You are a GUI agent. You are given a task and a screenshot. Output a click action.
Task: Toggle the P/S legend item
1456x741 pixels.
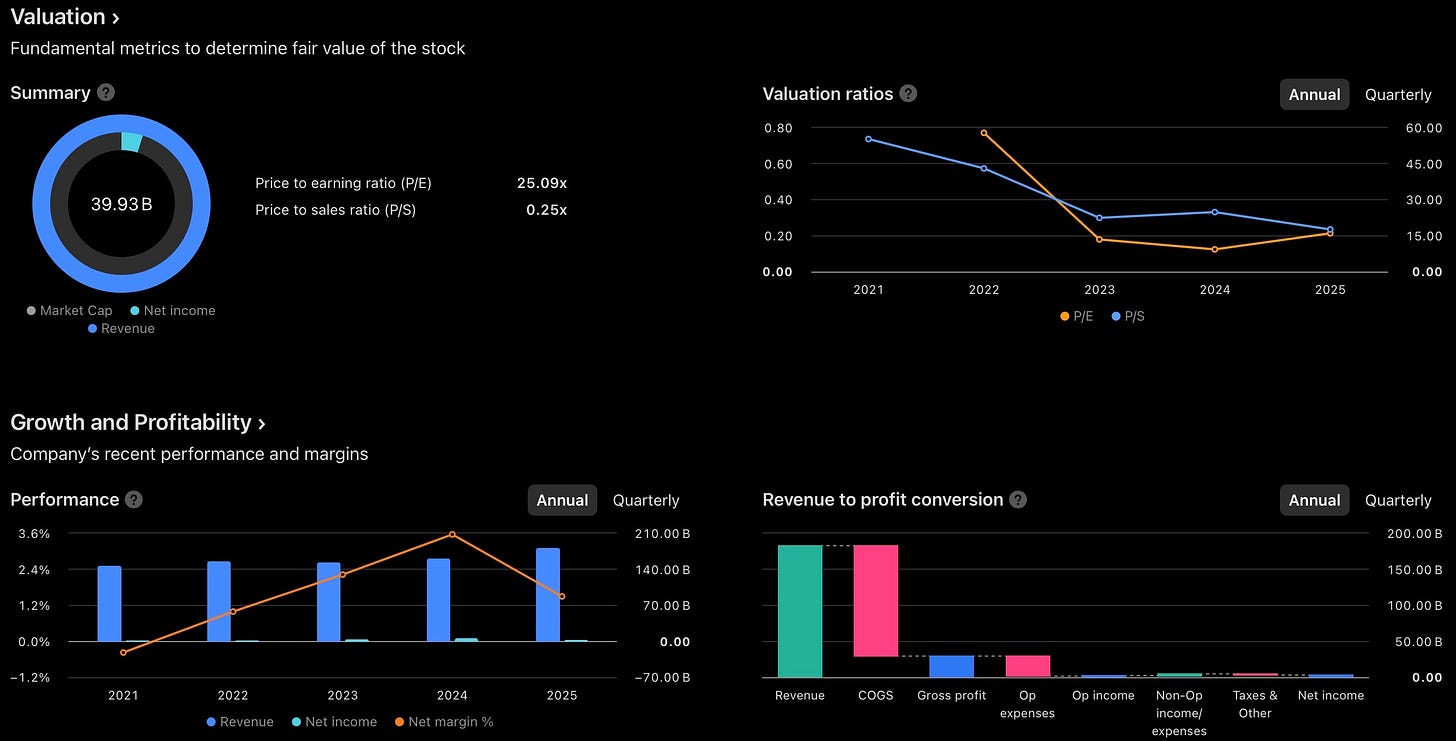point(1127,316)
